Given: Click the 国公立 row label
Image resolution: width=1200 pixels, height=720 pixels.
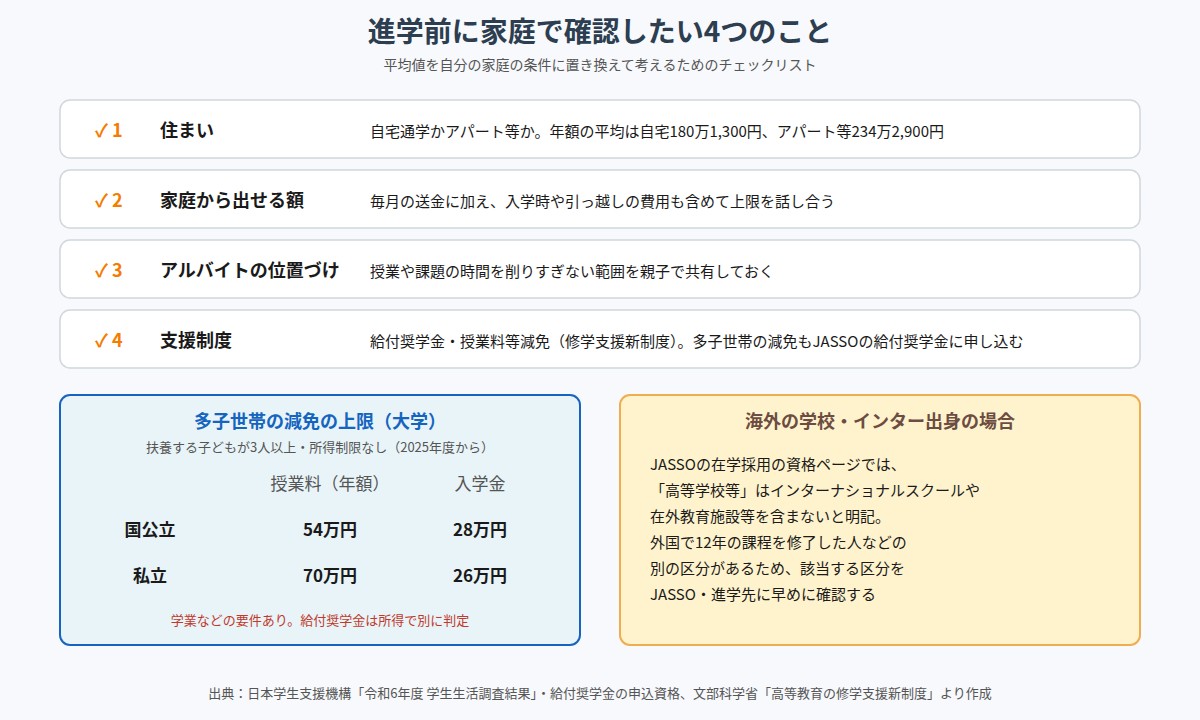Looking at the screenshot, I should click(150, 530).
